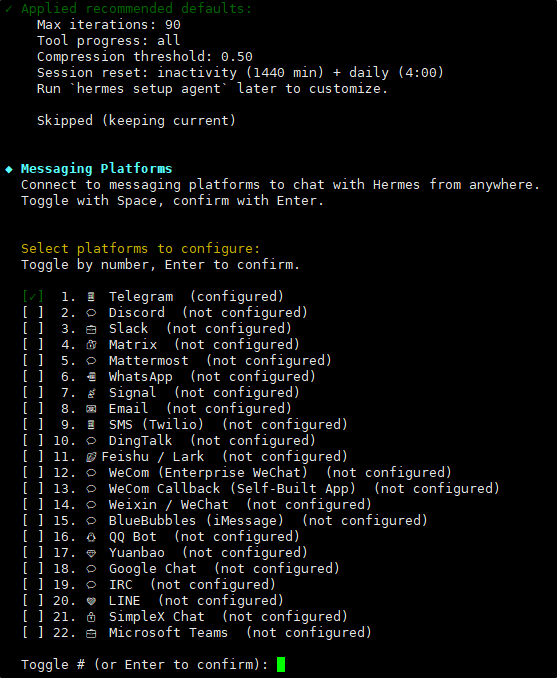Click the Slack briefcase icon
The height and width of the screenshot is (678, 557).
91,329
